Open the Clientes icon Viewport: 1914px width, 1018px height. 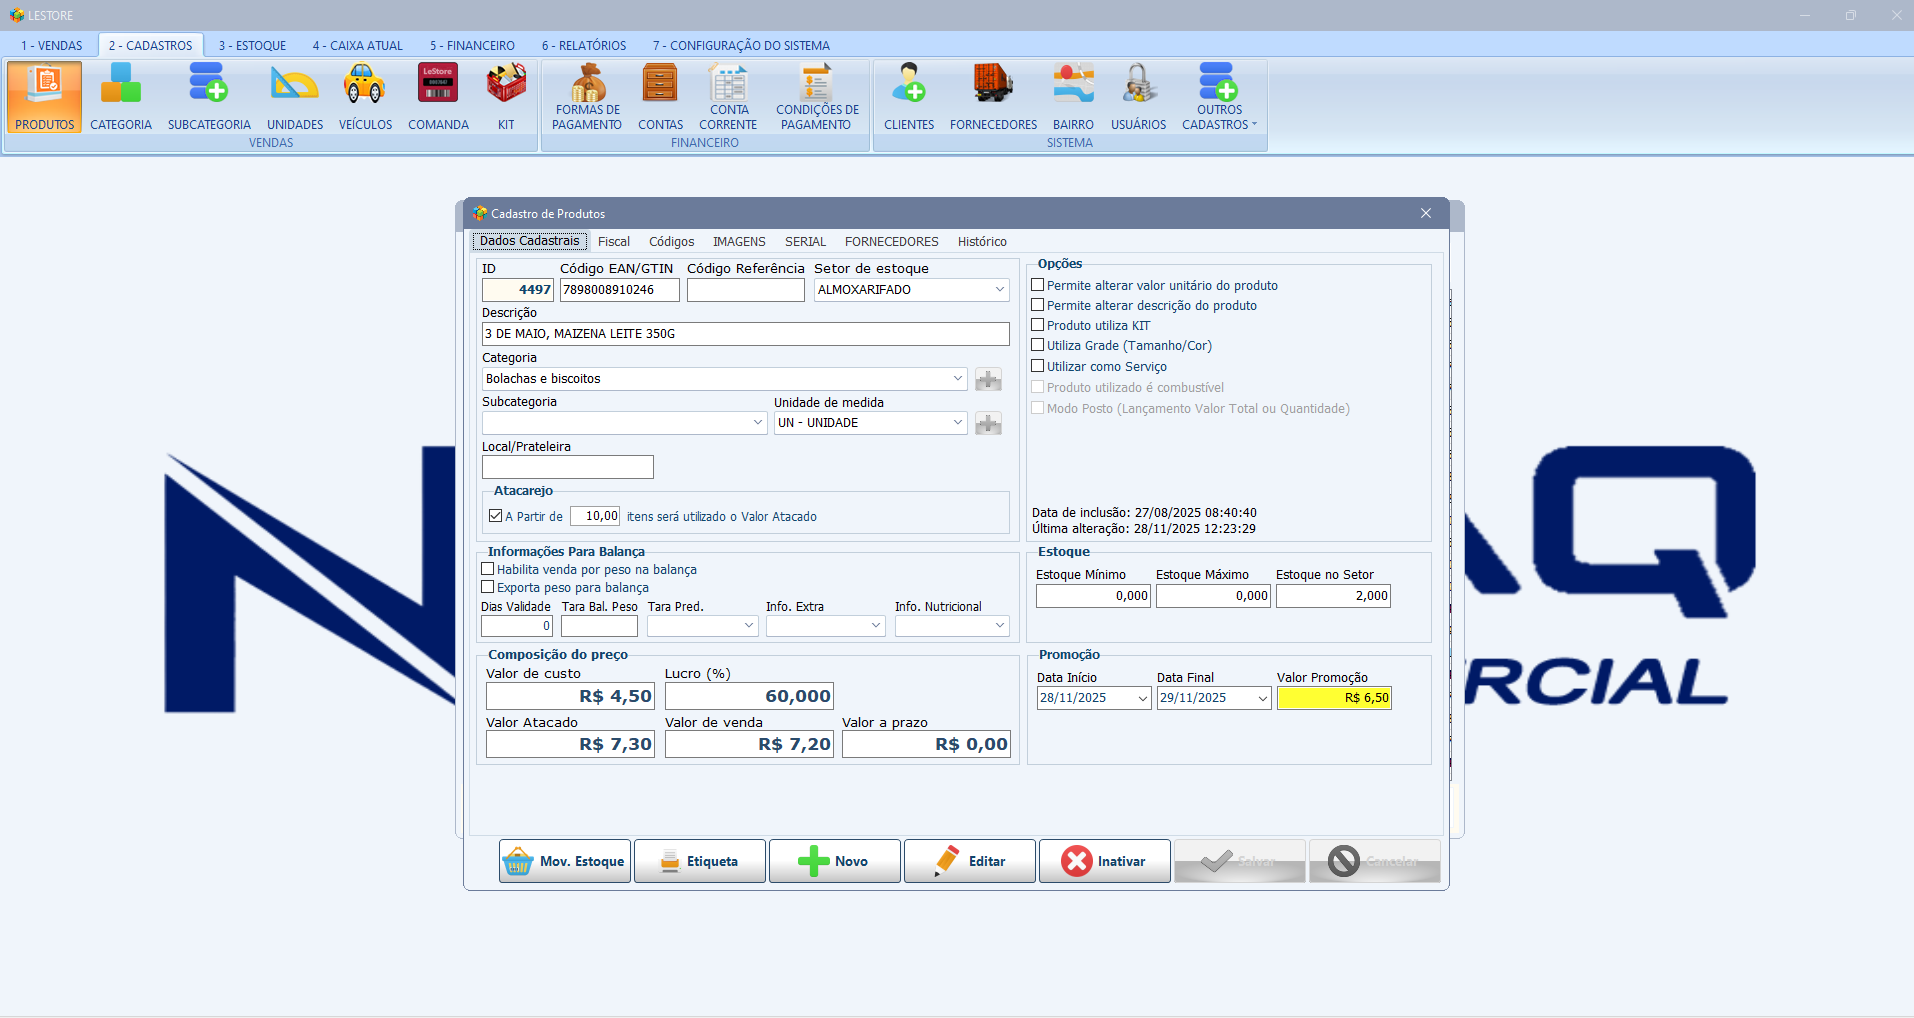(x=909, y=97)
